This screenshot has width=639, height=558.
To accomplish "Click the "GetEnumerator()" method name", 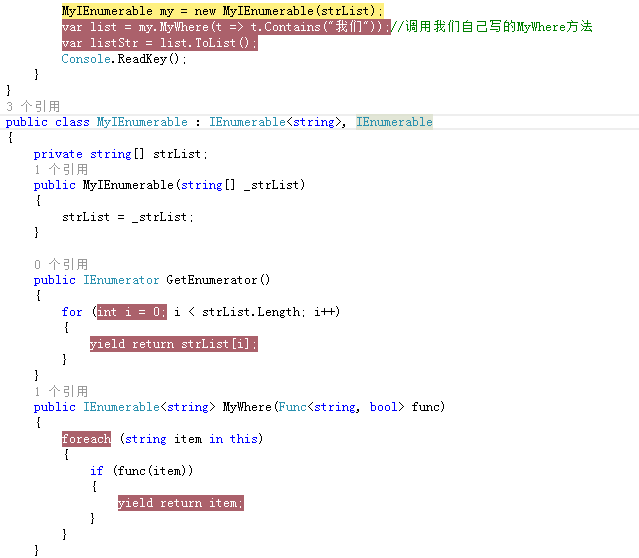I will pyautogui.click(x=218, y=280).
